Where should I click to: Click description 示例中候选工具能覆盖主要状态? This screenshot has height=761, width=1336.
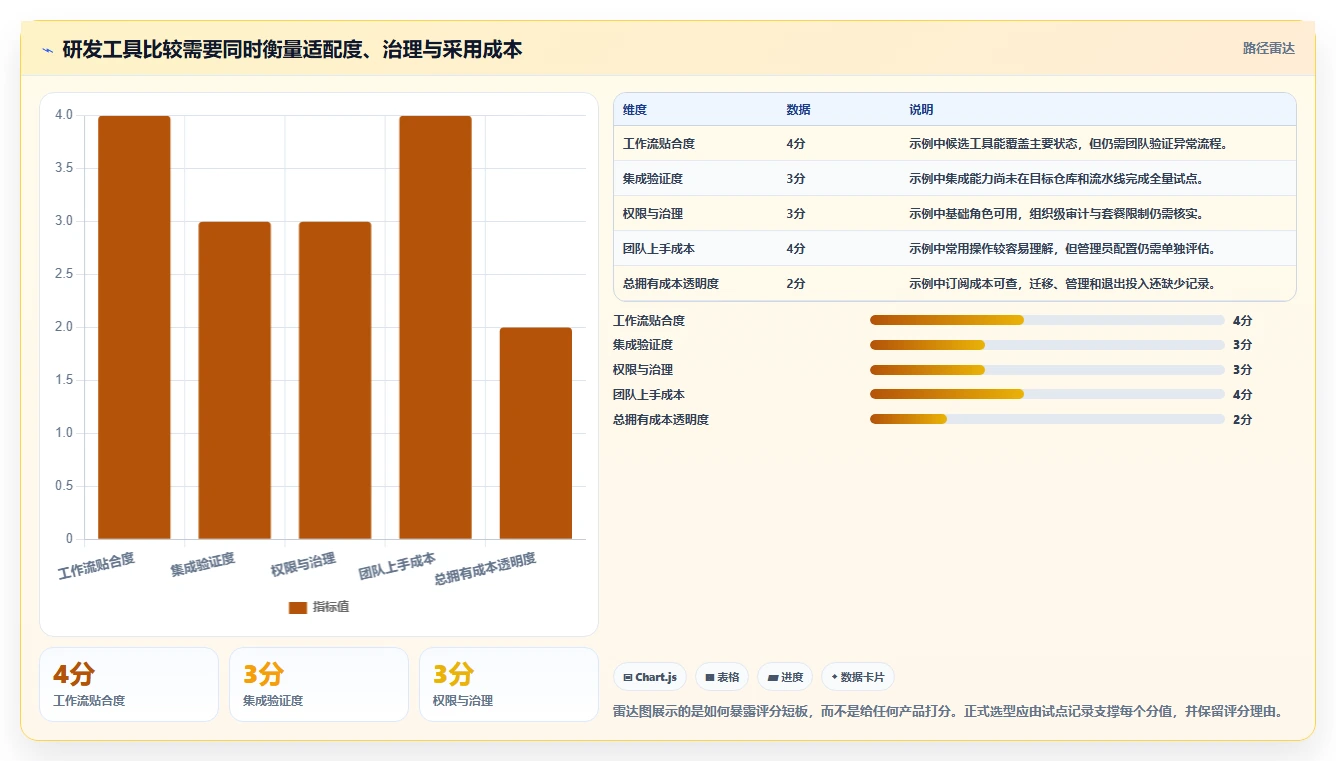pyautogui.click(x=1068, y=144)
